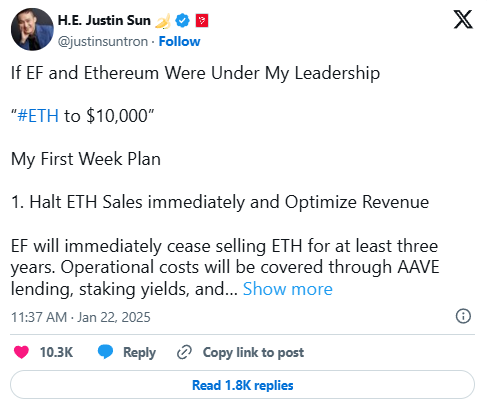487x410 pixels.
Task: Click the Reply text label
Action: pyautogui.click(x=139, y=353)
